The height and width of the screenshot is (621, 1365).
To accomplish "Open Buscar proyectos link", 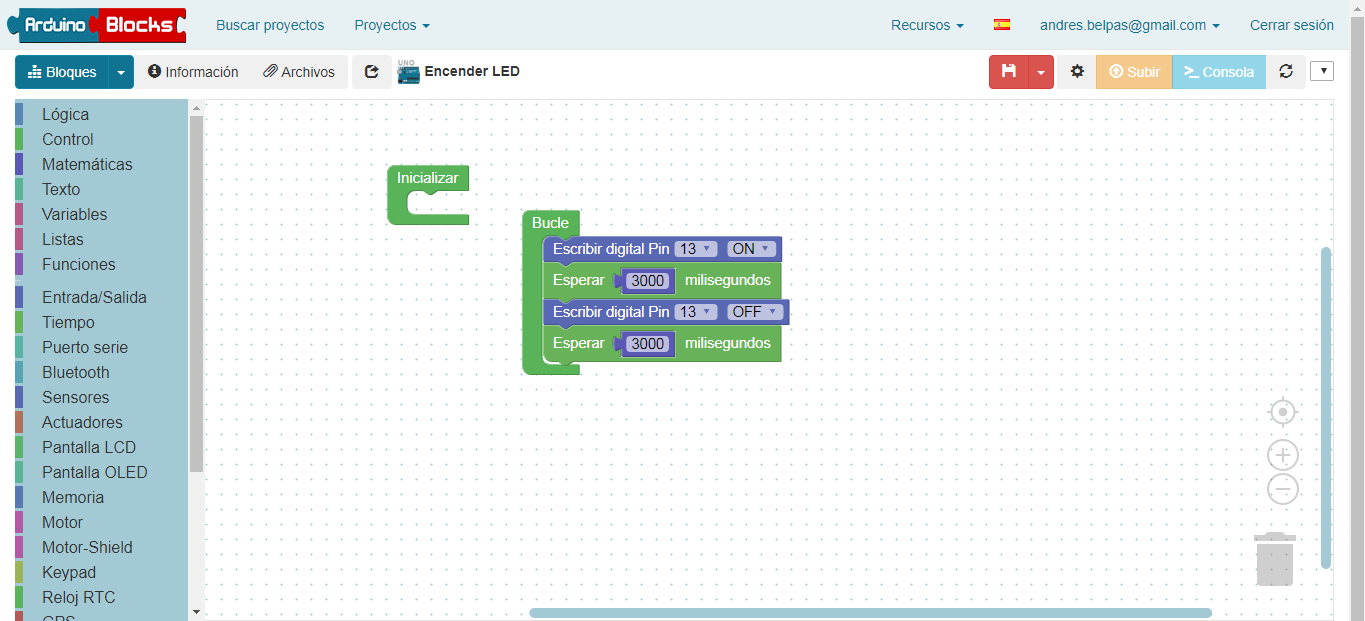I will click(x=270, y=25).
